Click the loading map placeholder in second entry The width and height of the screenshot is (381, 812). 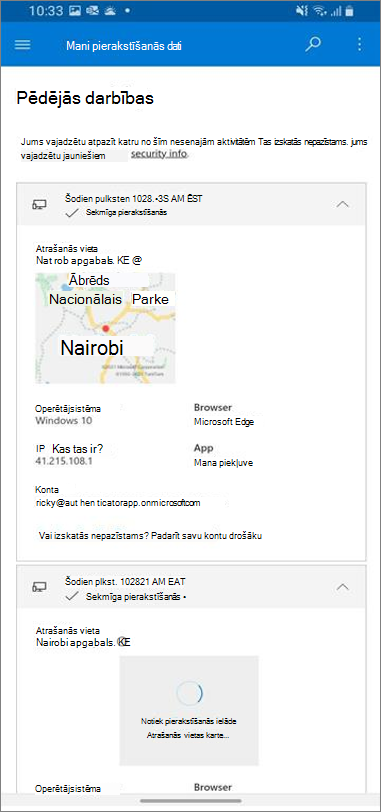pos(189,710)
